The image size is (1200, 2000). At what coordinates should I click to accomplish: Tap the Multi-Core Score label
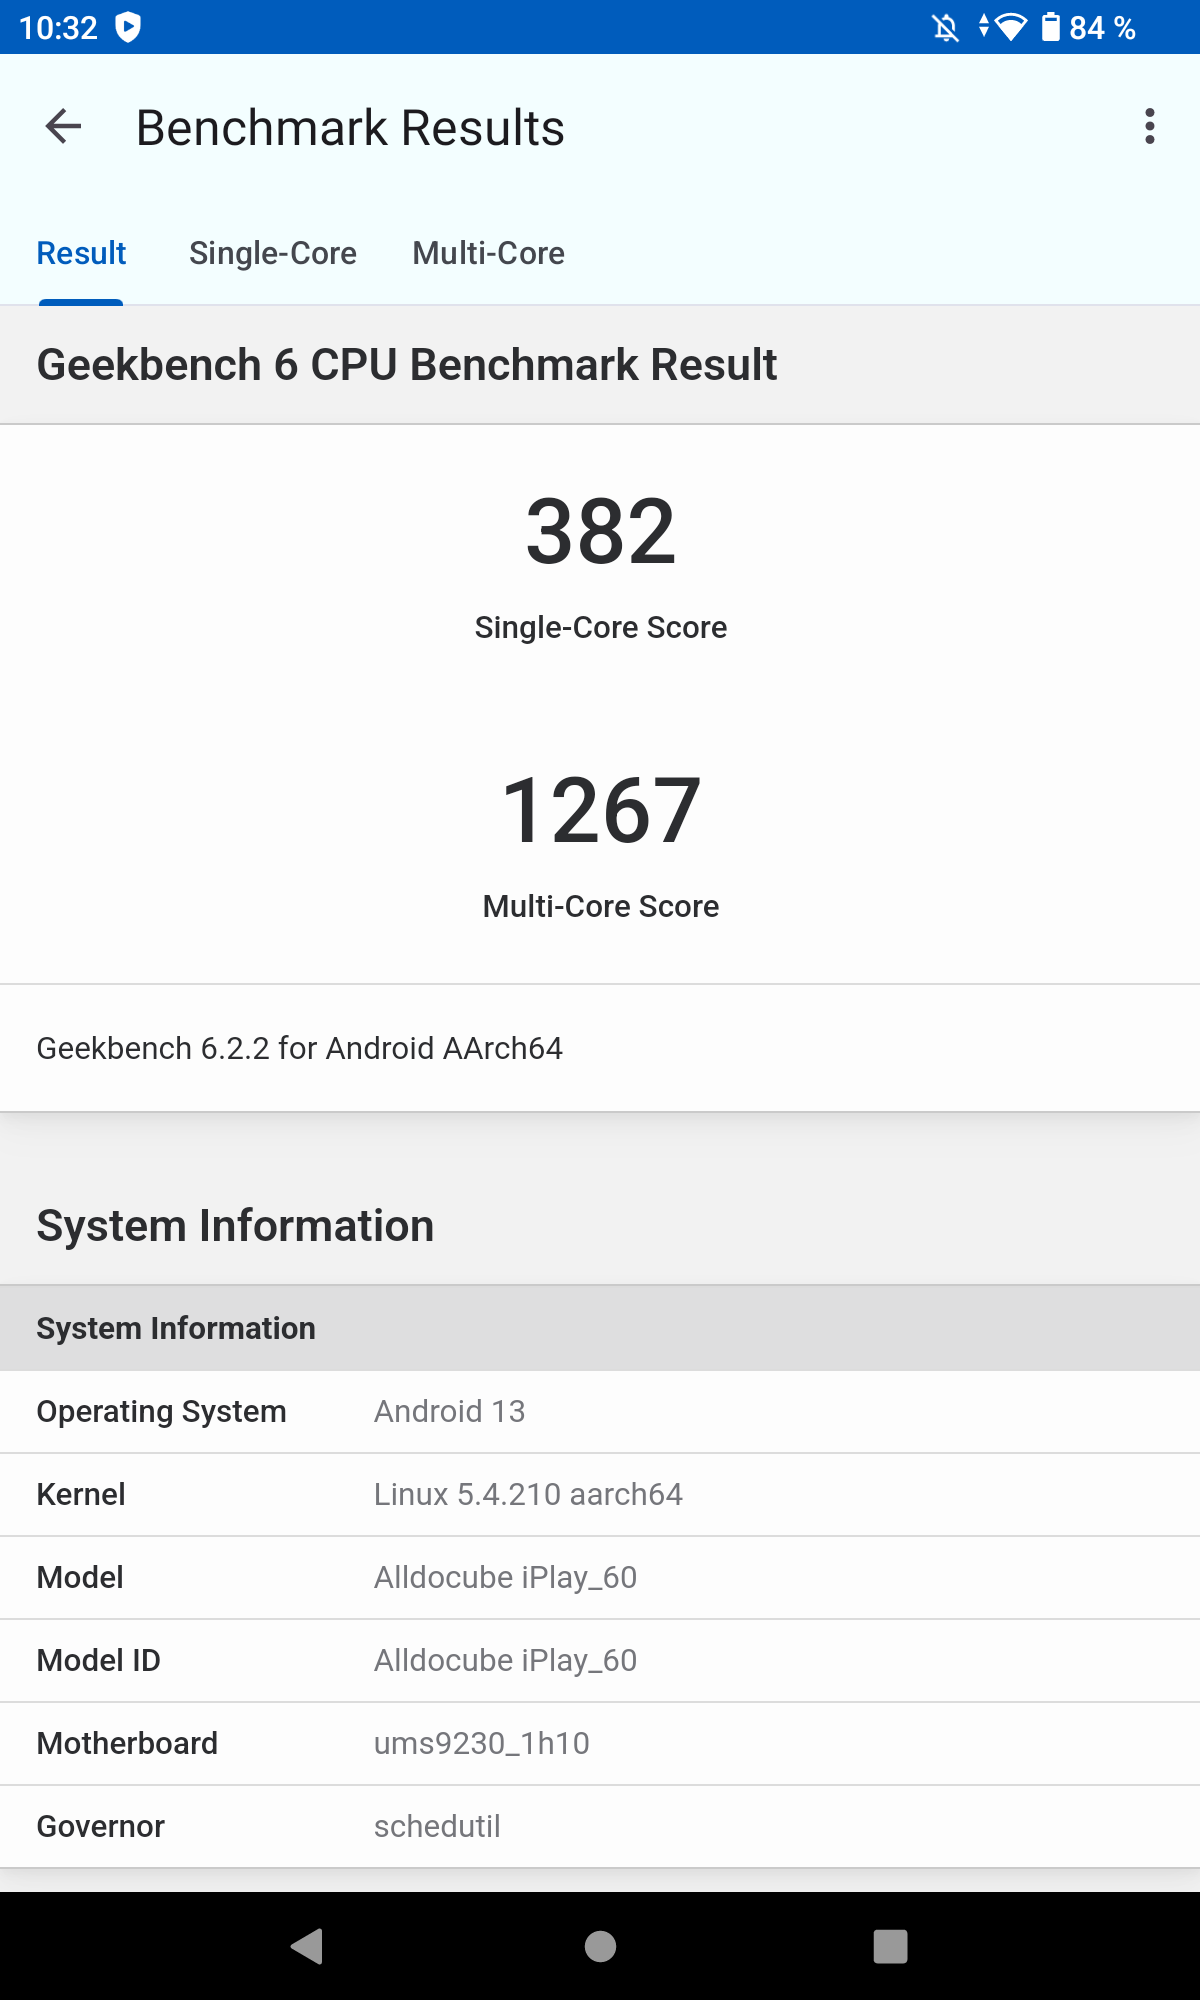601,906
